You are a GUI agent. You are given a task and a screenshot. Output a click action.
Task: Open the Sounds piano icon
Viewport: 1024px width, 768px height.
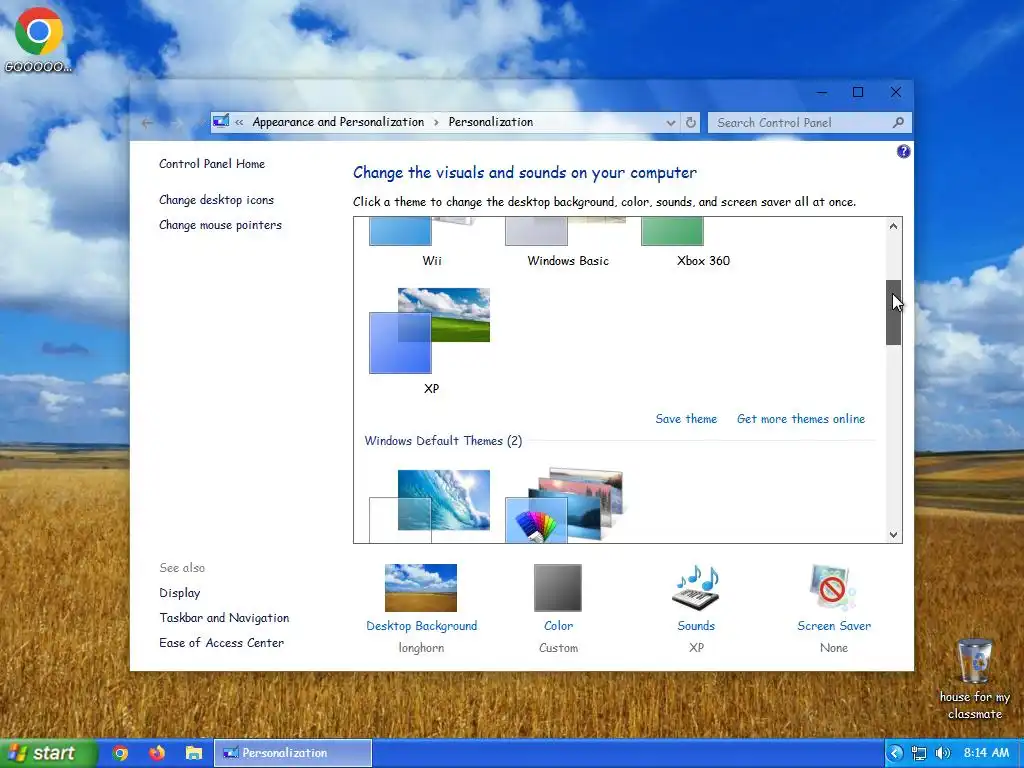[x=696, y=588]
